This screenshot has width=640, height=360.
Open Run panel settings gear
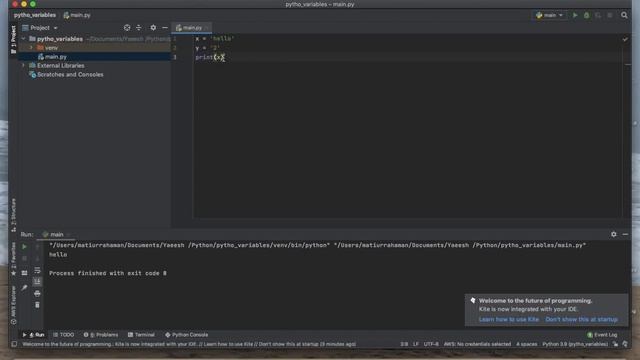(613, 234)
